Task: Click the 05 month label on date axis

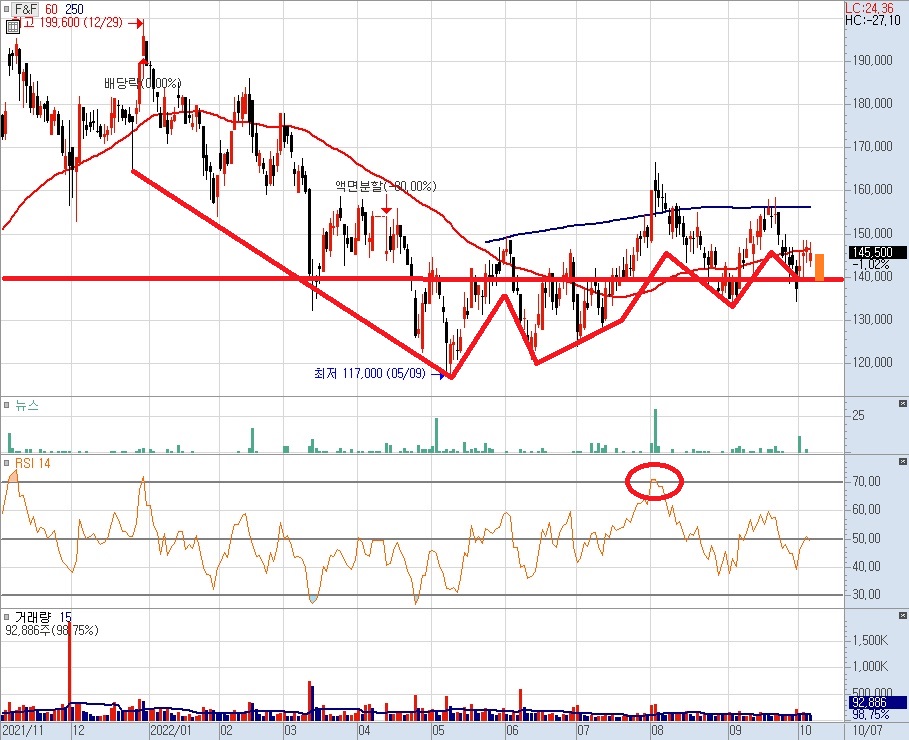Action: 438,730
